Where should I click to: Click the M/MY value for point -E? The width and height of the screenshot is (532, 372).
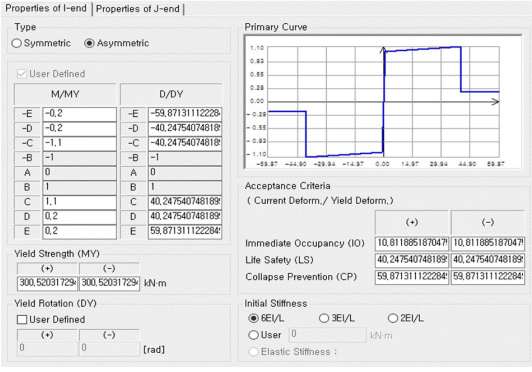click(79, 114)
